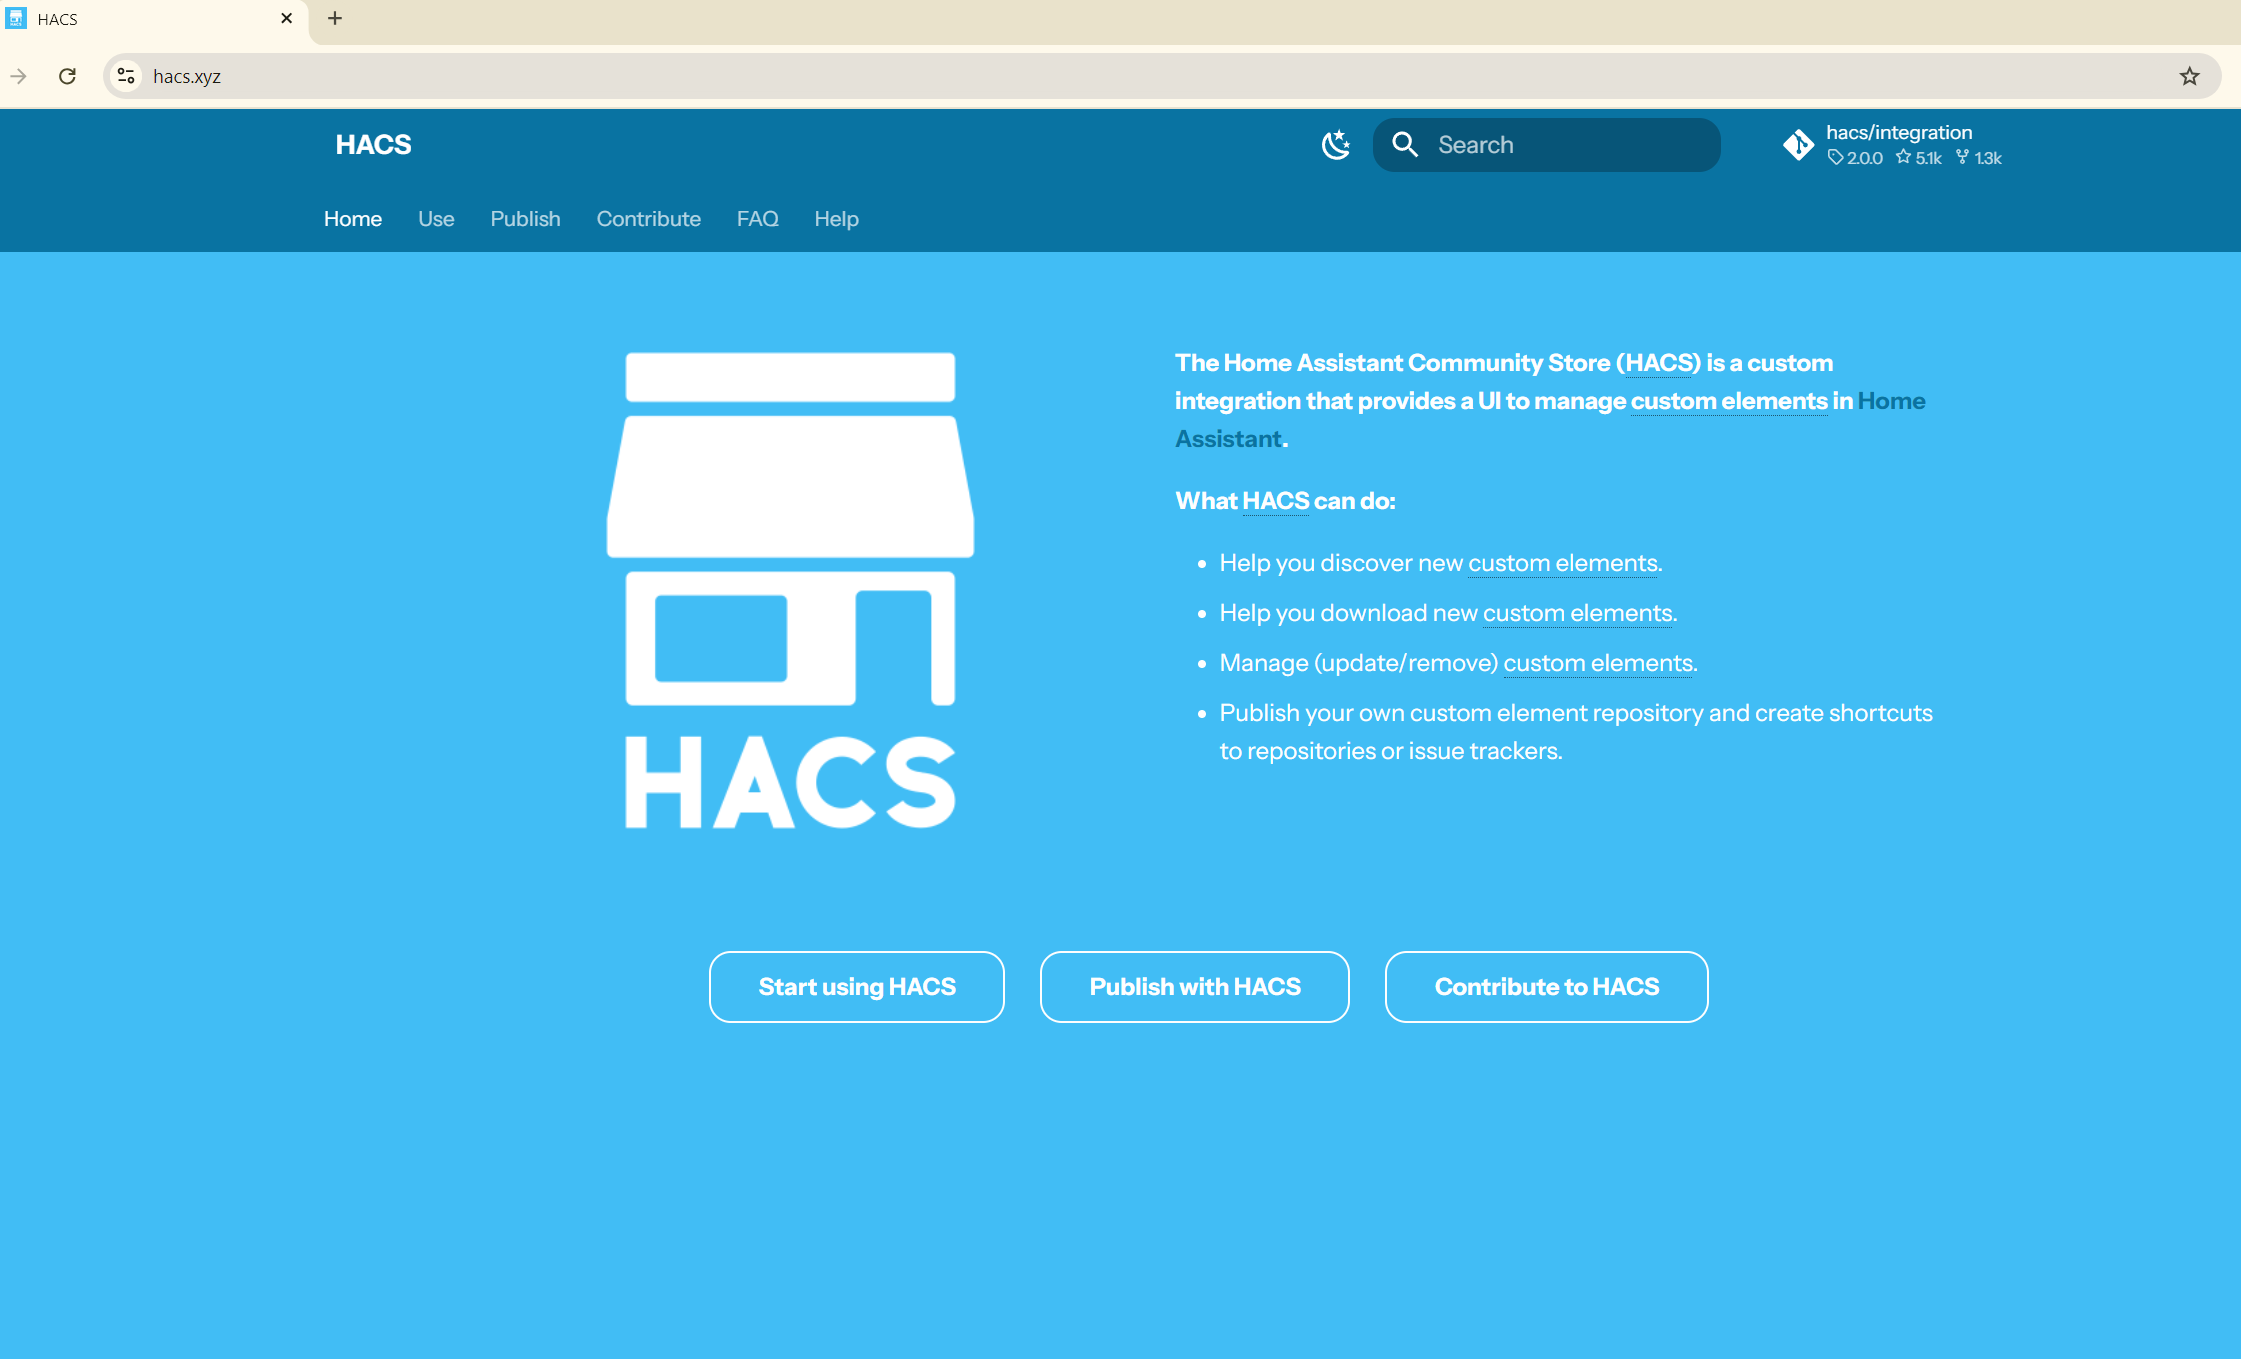Focus the Search input field
Image resolution: width=2241 pixels, height=1359 pixels.
[1547, 145]
